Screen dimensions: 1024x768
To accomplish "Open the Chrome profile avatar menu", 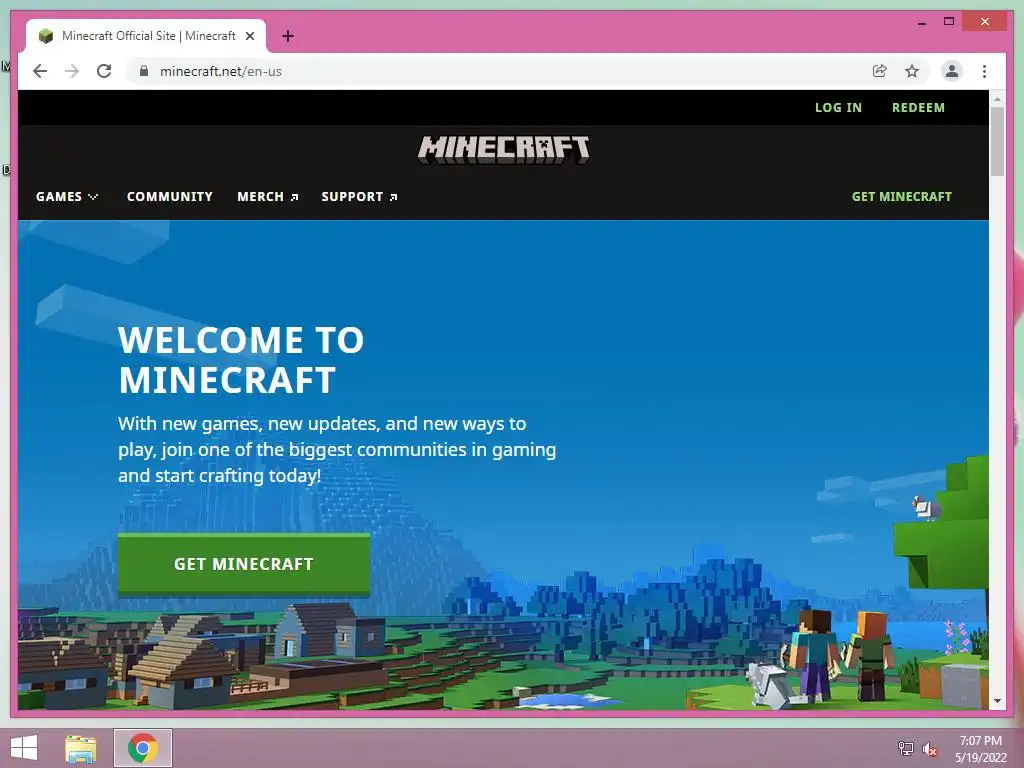I will coord(952,71).
